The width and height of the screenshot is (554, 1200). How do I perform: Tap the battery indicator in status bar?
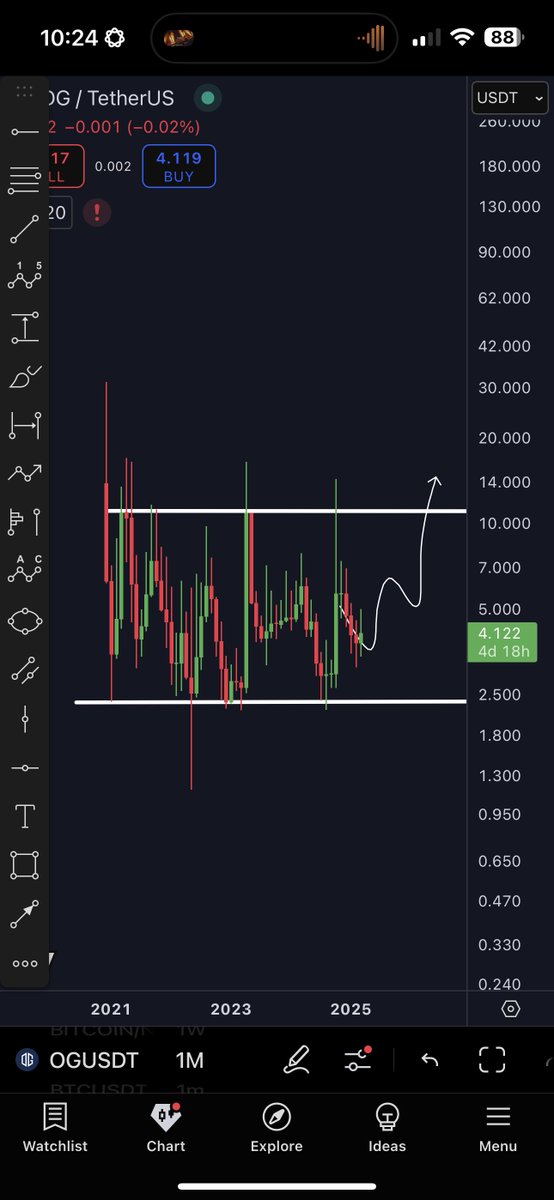[x=502, y=38]
